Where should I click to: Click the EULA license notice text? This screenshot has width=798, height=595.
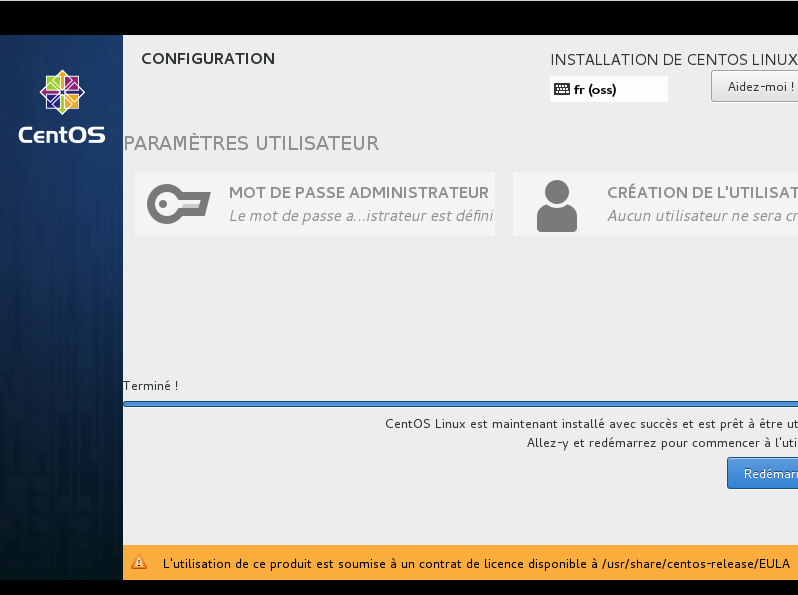click(x=476, y=563)
